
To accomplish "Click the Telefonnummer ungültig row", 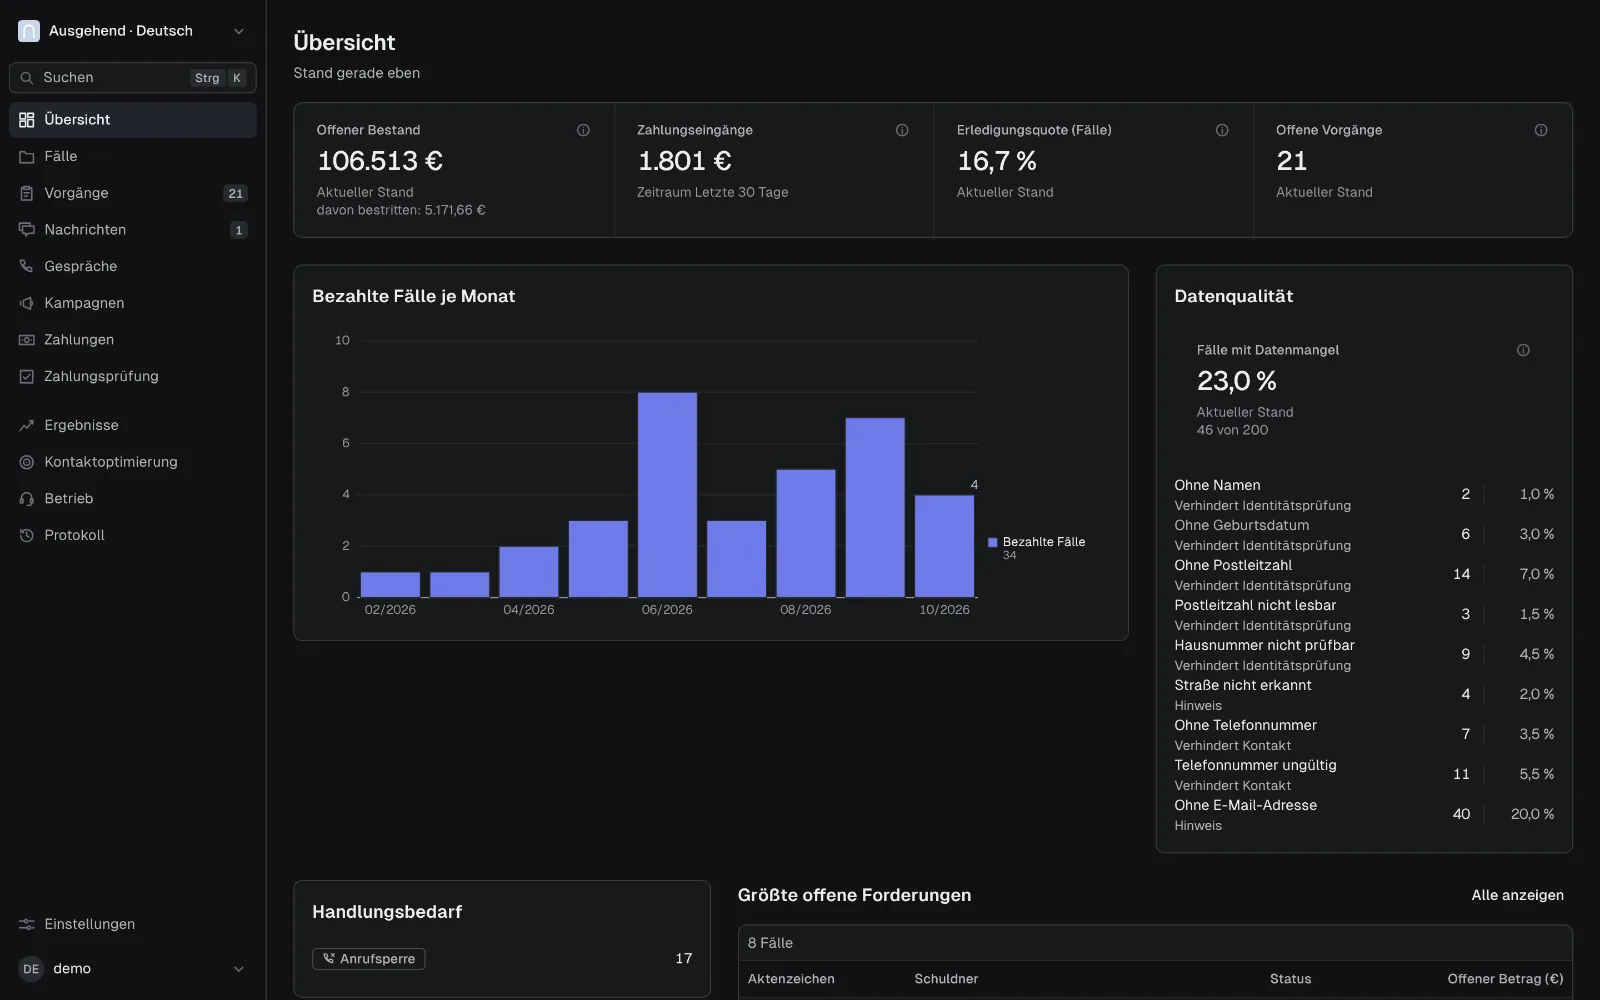I will [x=1364, y=775].
